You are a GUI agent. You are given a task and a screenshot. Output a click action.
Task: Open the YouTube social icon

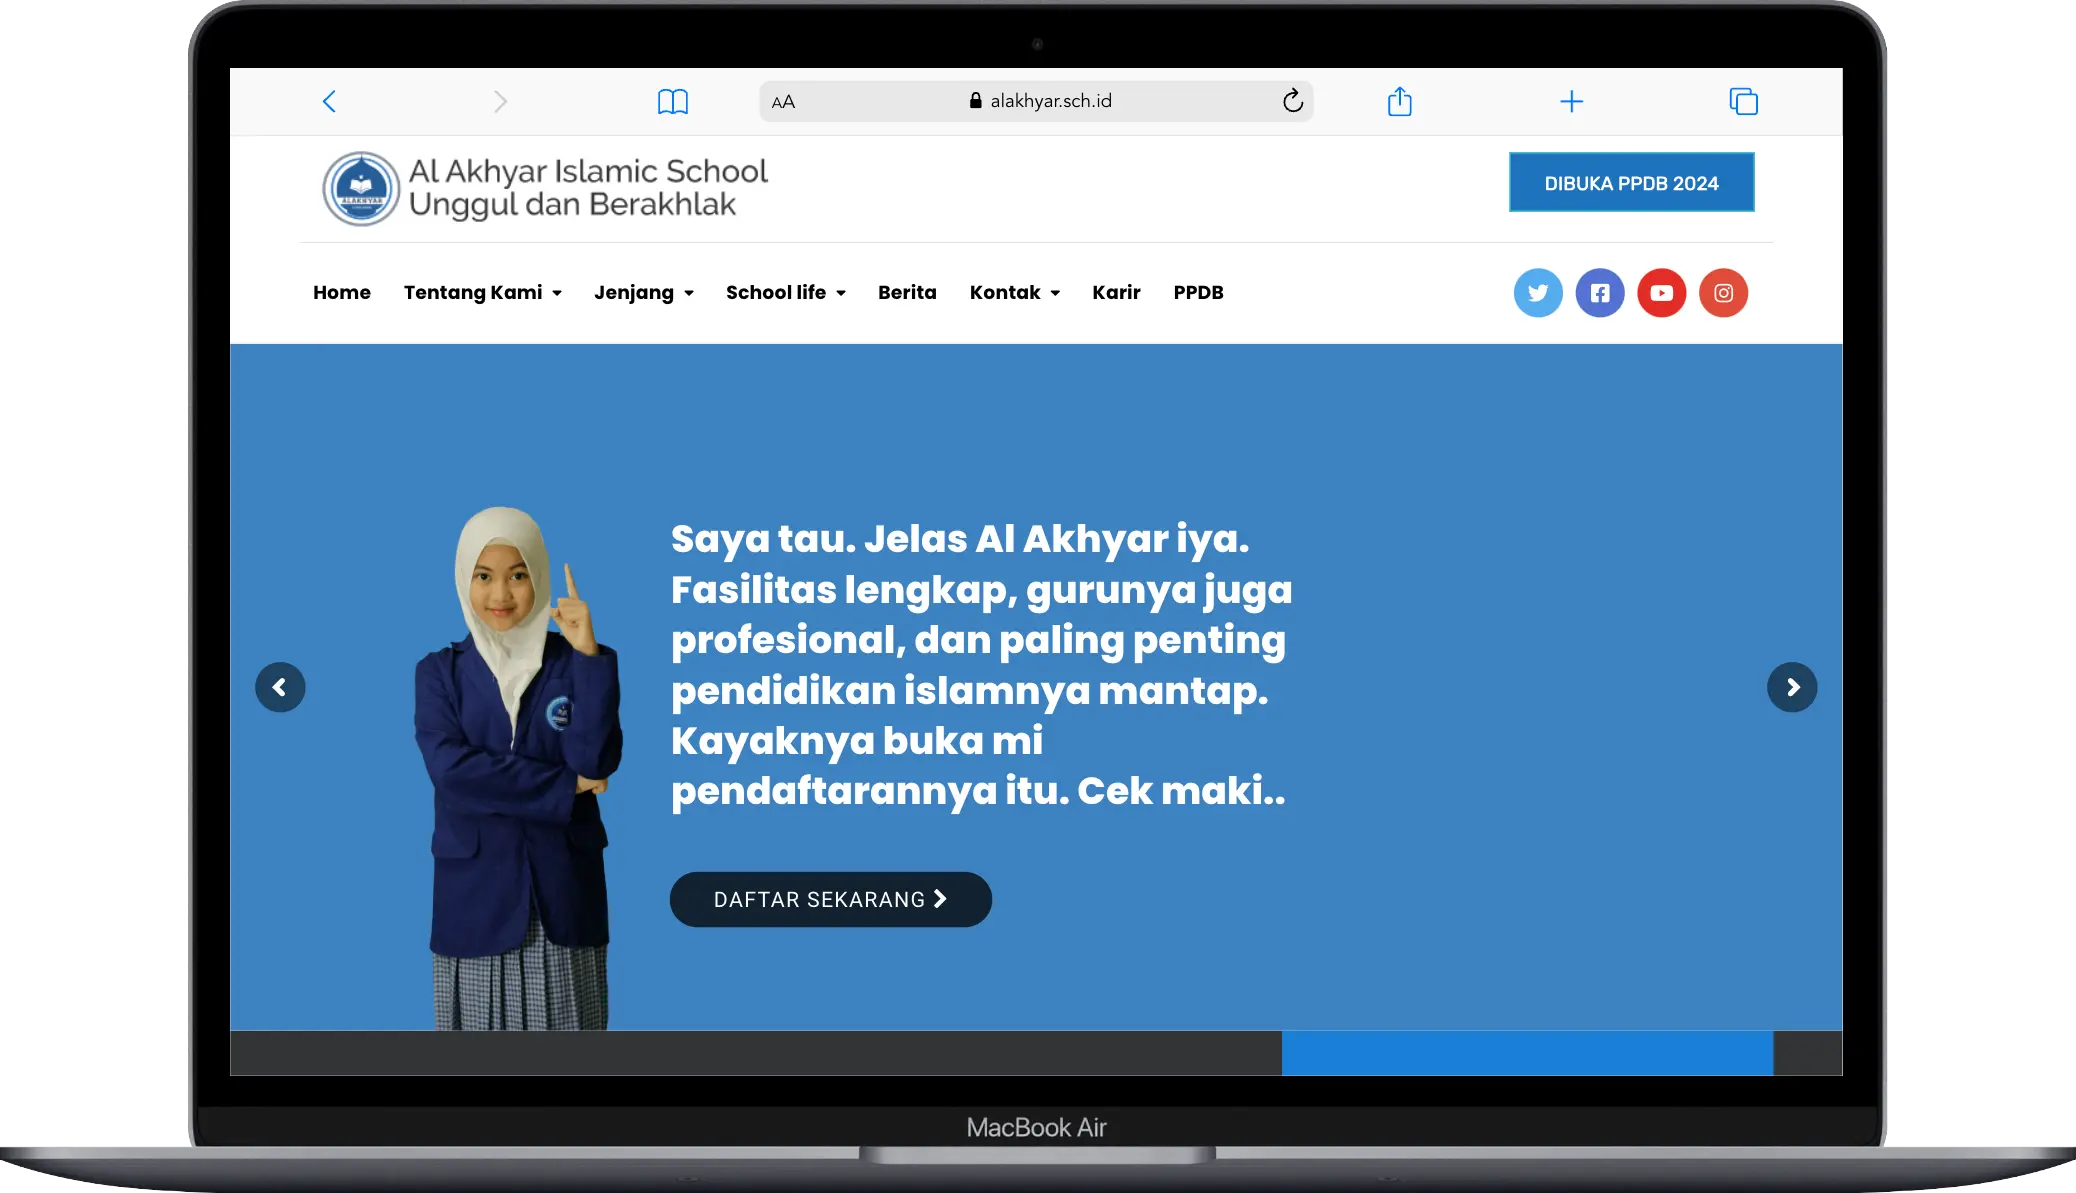click(1661, 293)
